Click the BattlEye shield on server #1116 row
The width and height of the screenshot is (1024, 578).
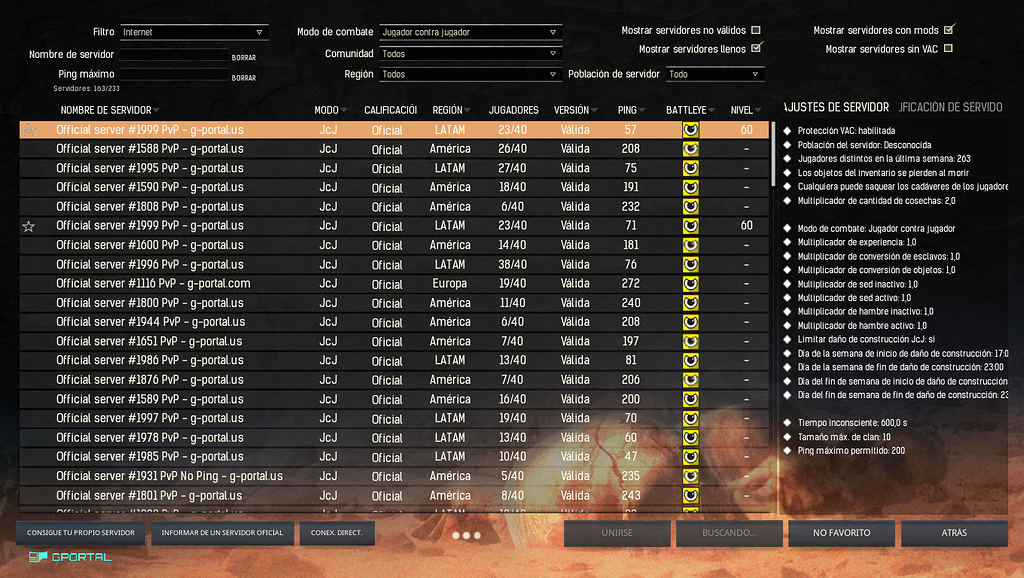pyautogui.click(x=689, y=283)
